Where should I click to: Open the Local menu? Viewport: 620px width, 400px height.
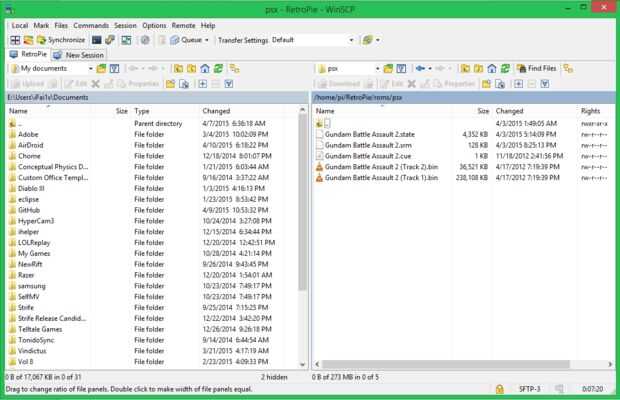tap(19, 25)
